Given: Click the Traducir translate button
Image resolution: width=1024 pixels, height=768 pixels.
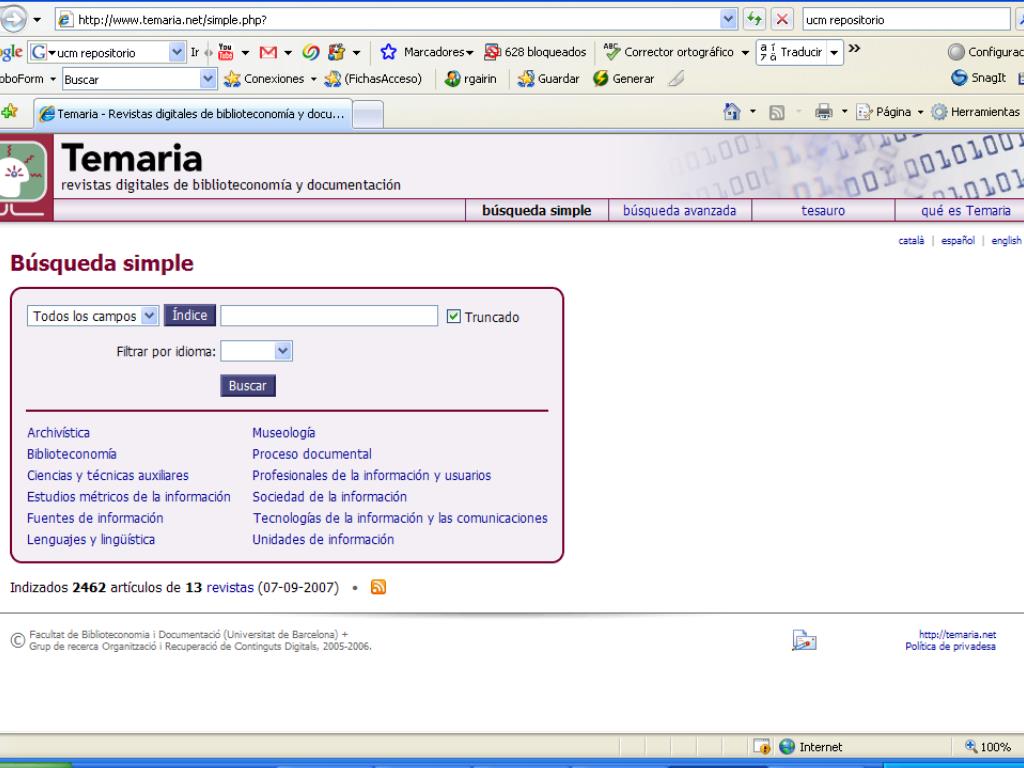Looking at the screenshot, I should [791, 52].
